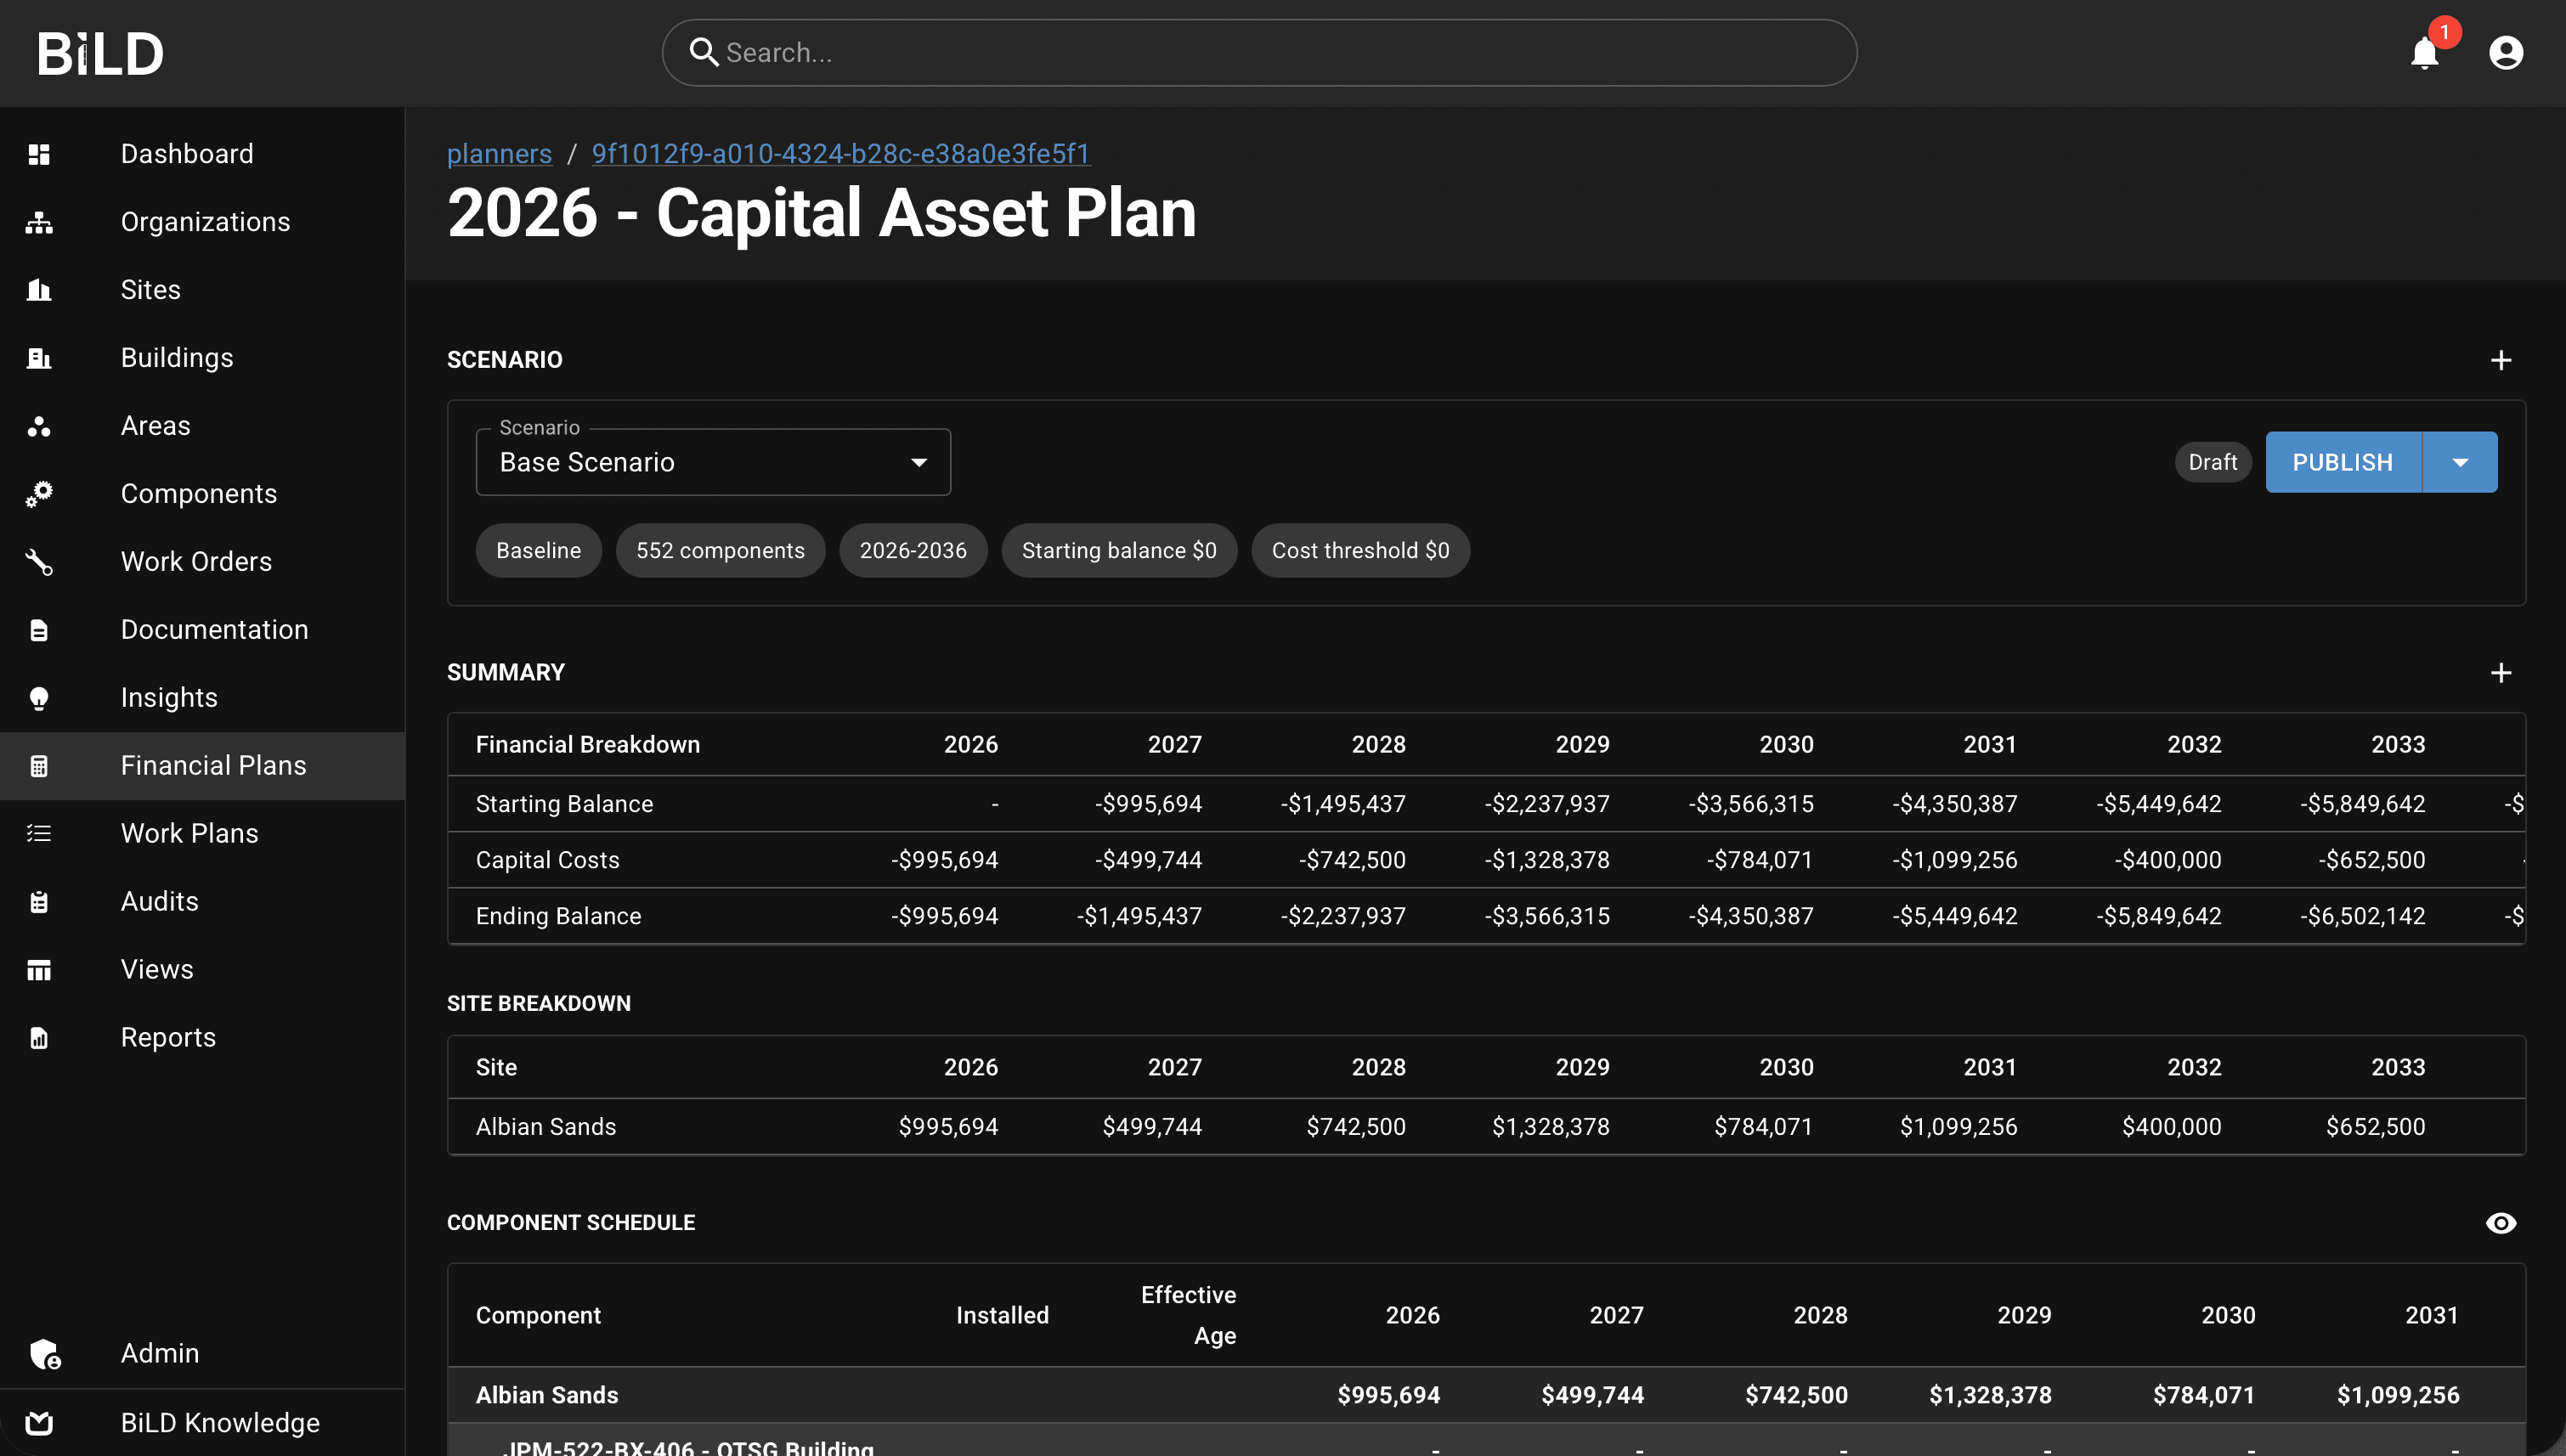Viewport: 2566px width, 1456px height.
Task: Click the Site column header
Action: 496,1067
